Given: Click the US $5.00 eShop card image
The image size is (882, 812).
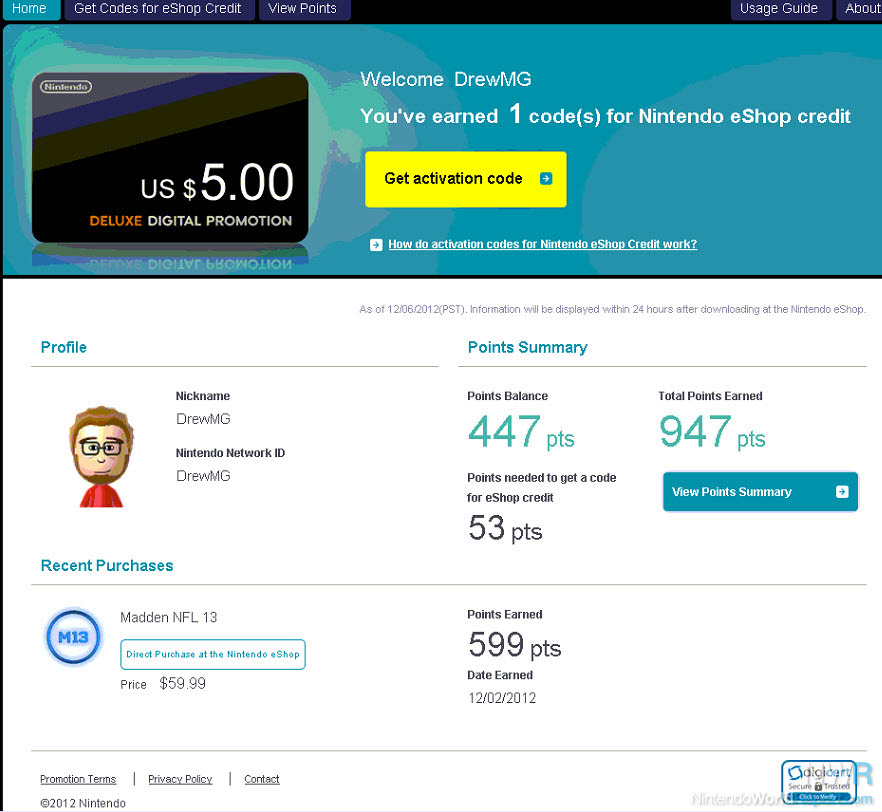Looking at the screenshot, I should pyautogui.click(x=170, y=157).
